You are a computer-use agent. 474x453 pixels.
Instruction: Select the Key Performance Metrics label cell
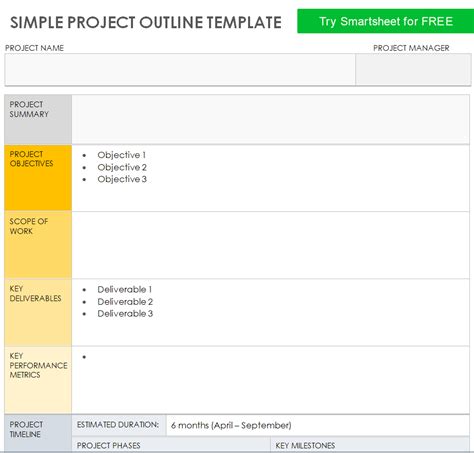tap(38, 380)
